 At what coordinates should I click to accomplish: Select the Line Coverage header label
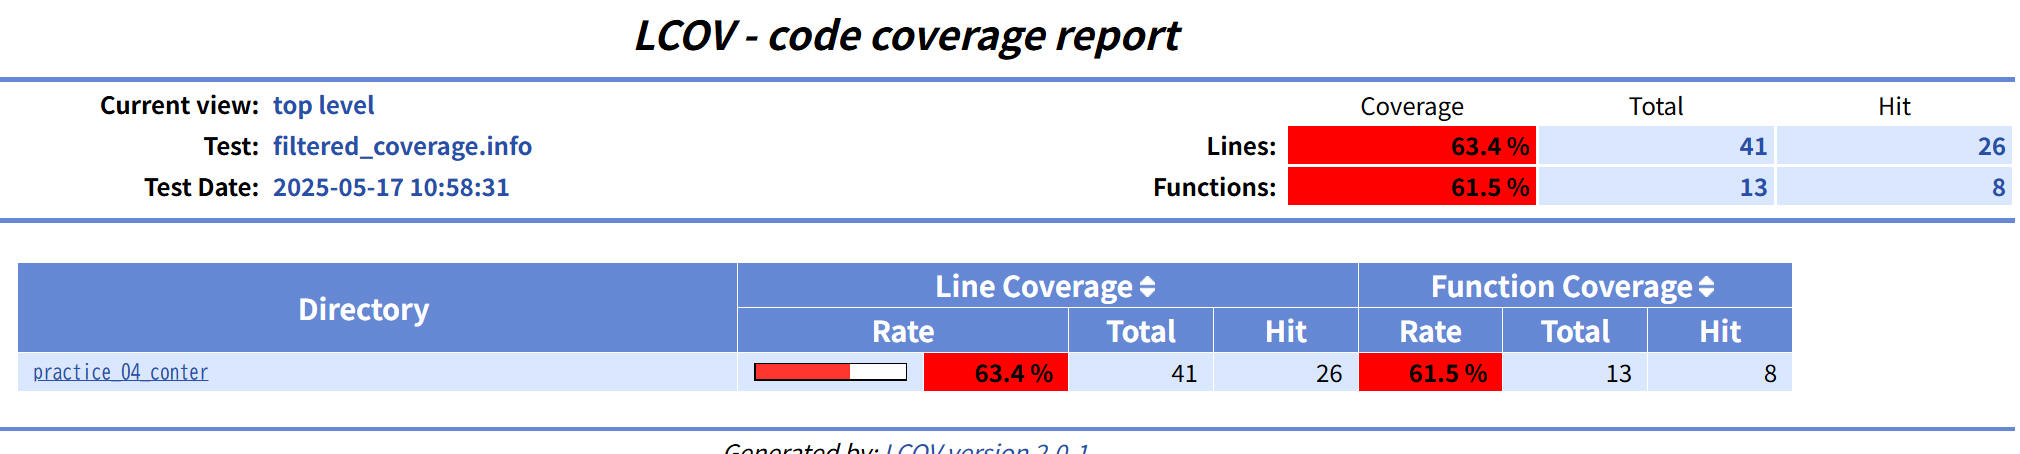[x=1033, y=287]
